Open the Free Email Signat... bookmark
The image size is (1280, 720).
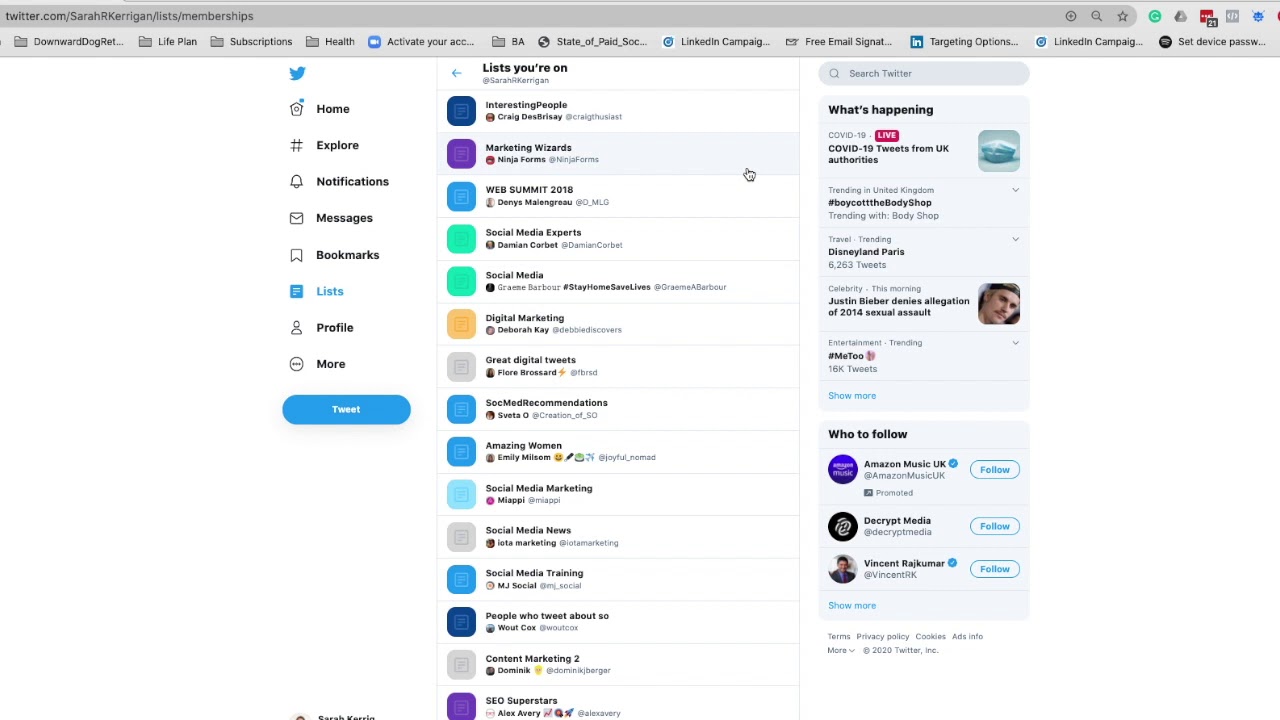tap(838, 42)
